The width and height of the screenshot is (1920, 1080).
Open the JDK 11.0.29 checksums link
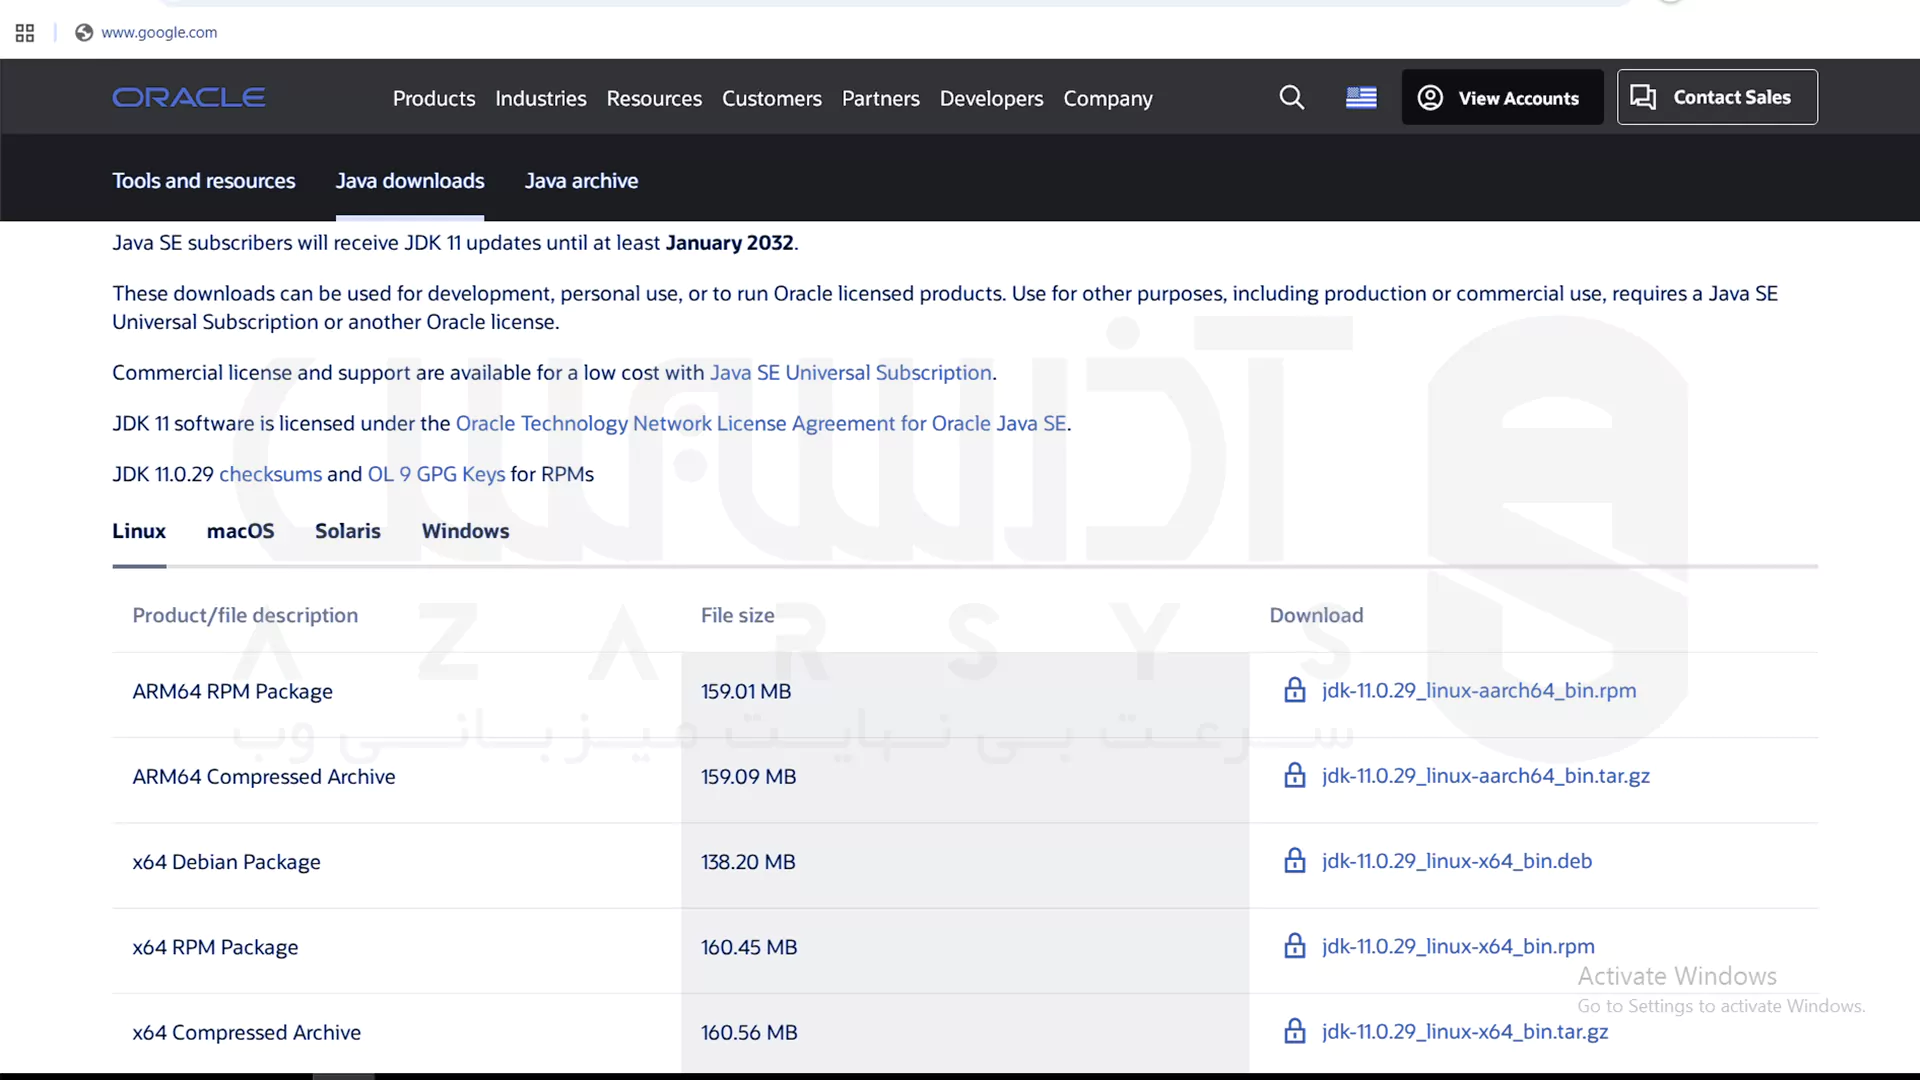pos(270,474)
